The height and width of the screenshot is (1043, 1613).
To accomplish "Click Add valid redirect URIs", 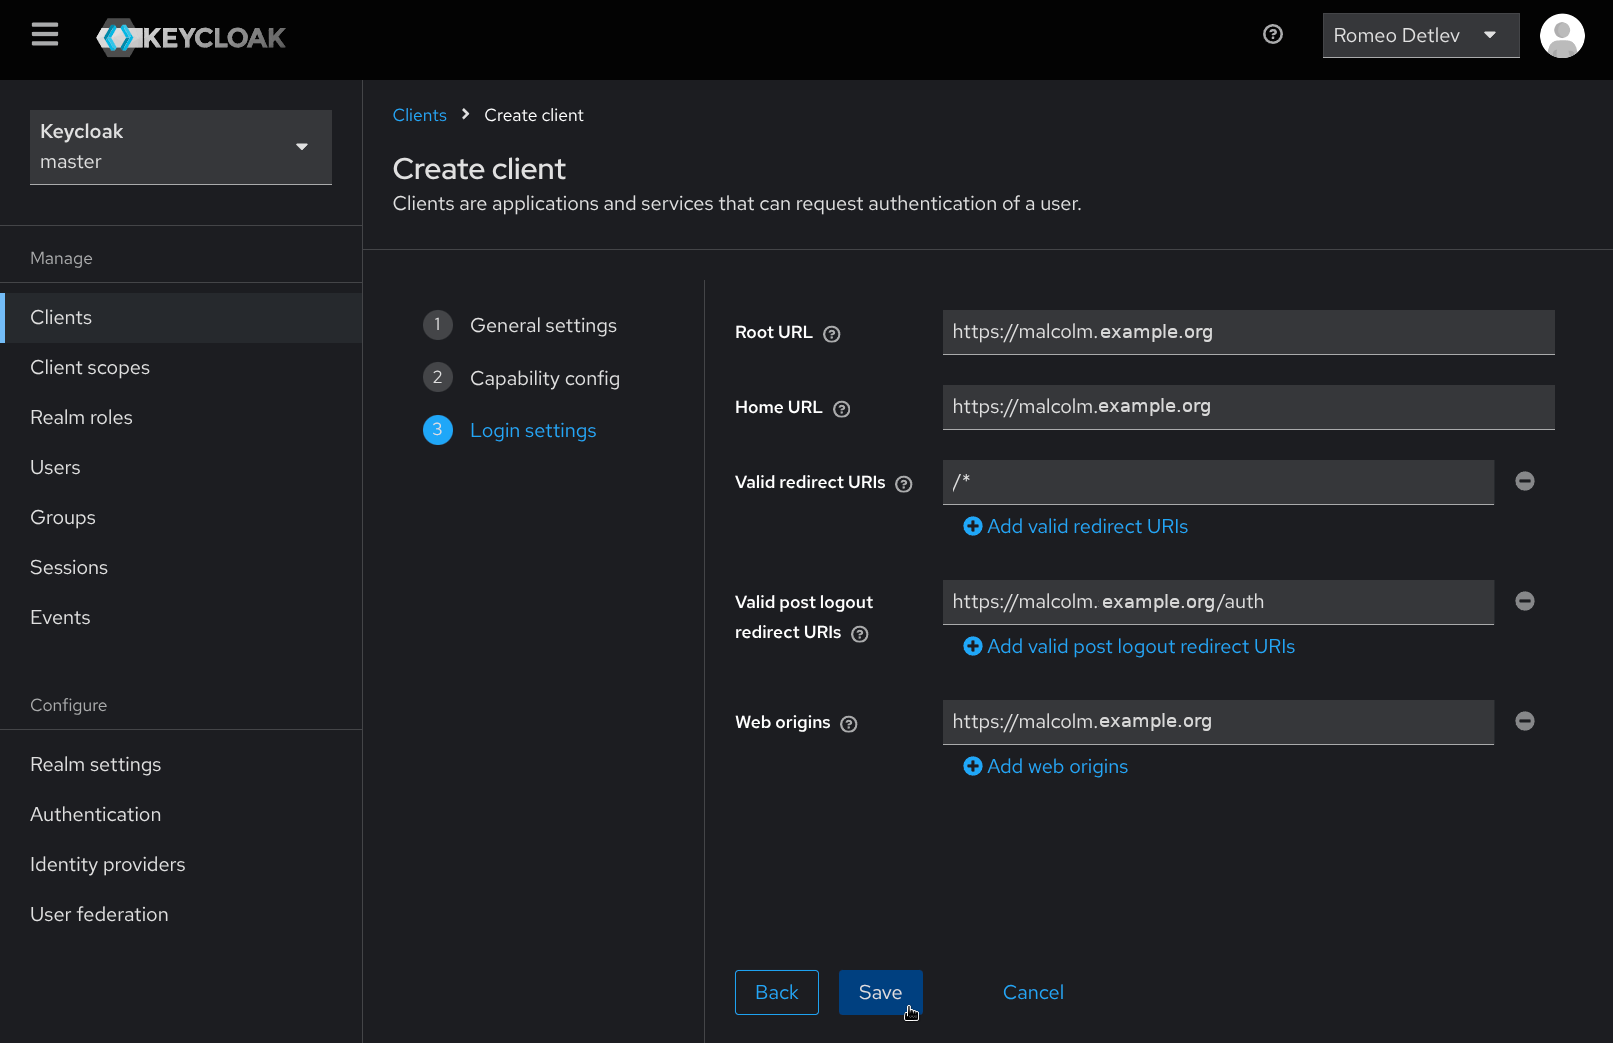I will pyautogui.click(x=1076, y=527).
